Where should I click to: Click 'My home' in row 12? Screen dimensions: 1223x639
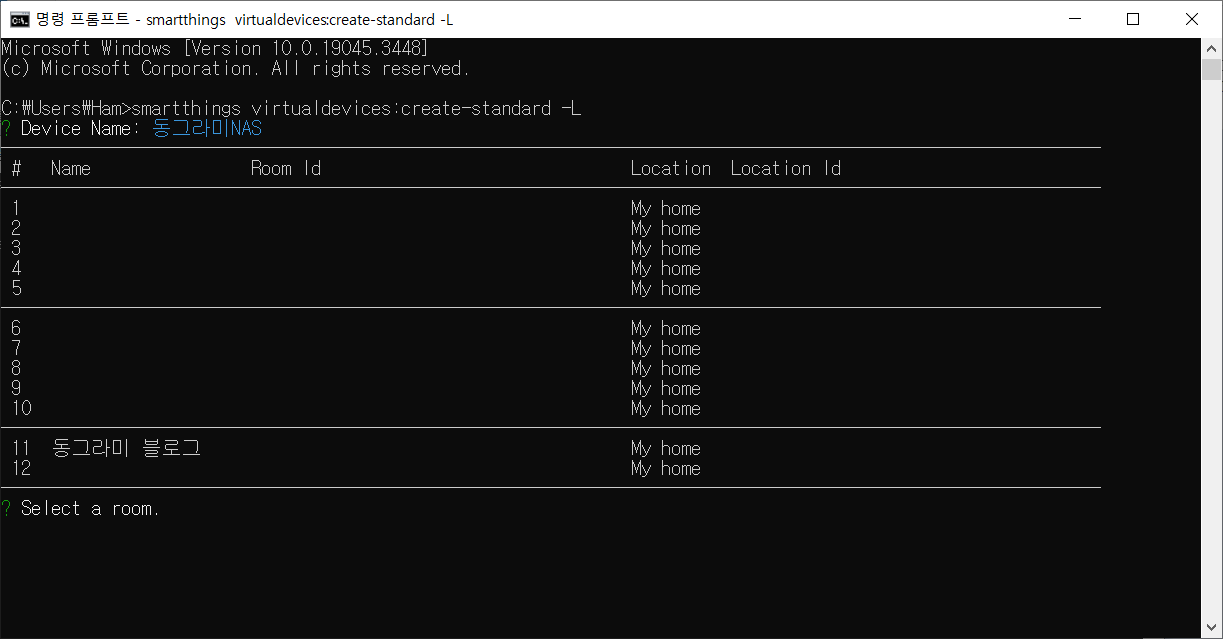coord(666,468)
